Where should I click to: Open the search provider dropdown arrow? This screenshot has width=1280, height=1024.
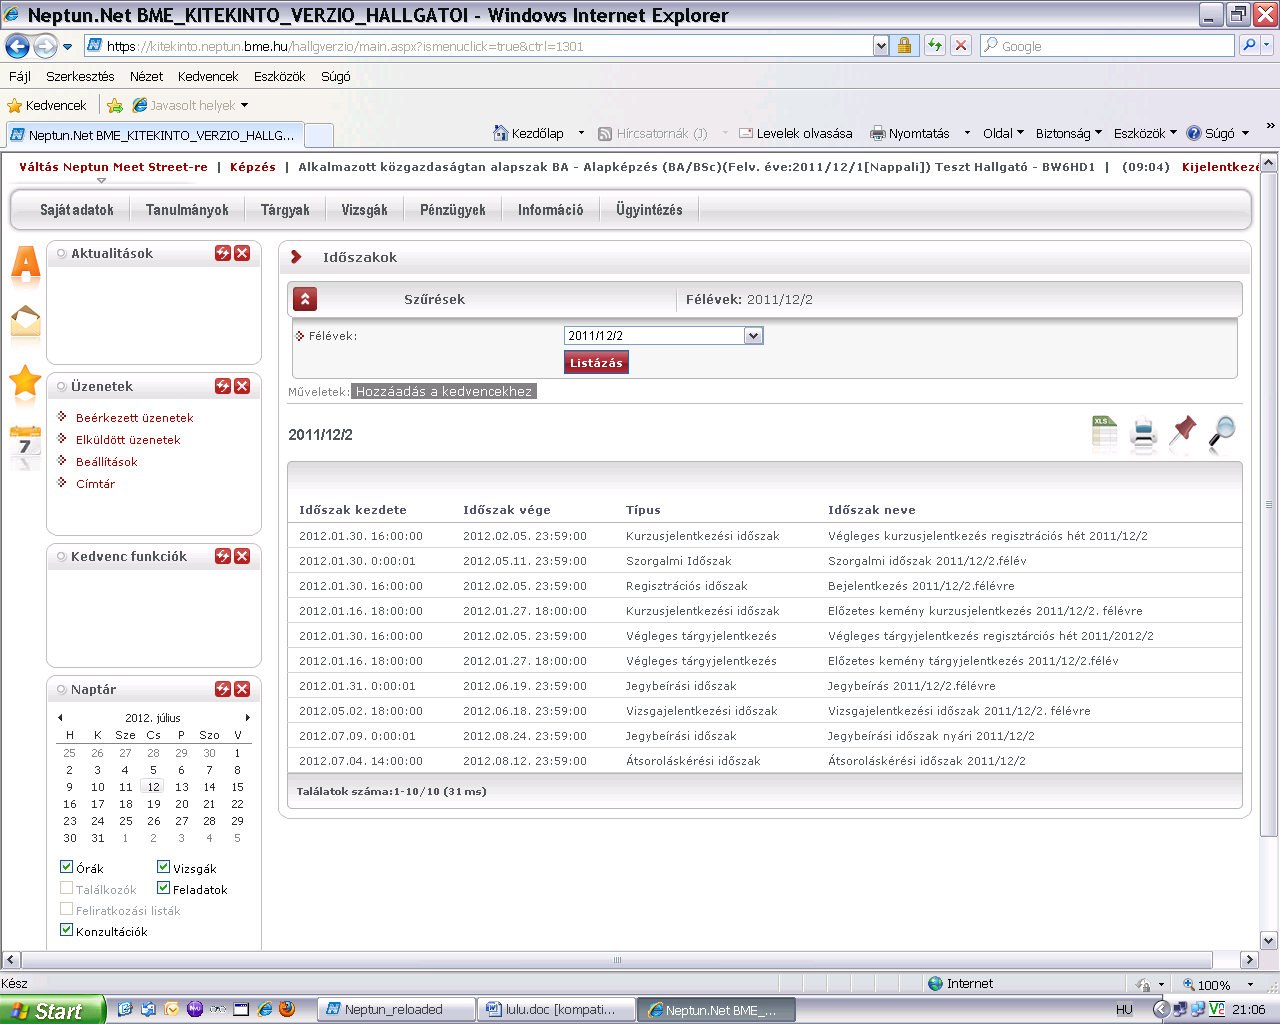point(1267,45)
